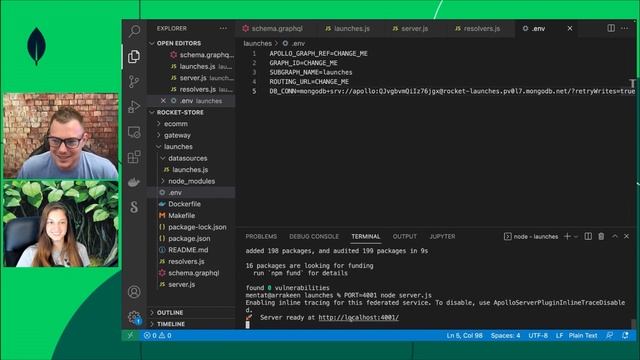The image size is (640, 360).
Task: Kill terminal with trash icon
Action: pos(601,236)
